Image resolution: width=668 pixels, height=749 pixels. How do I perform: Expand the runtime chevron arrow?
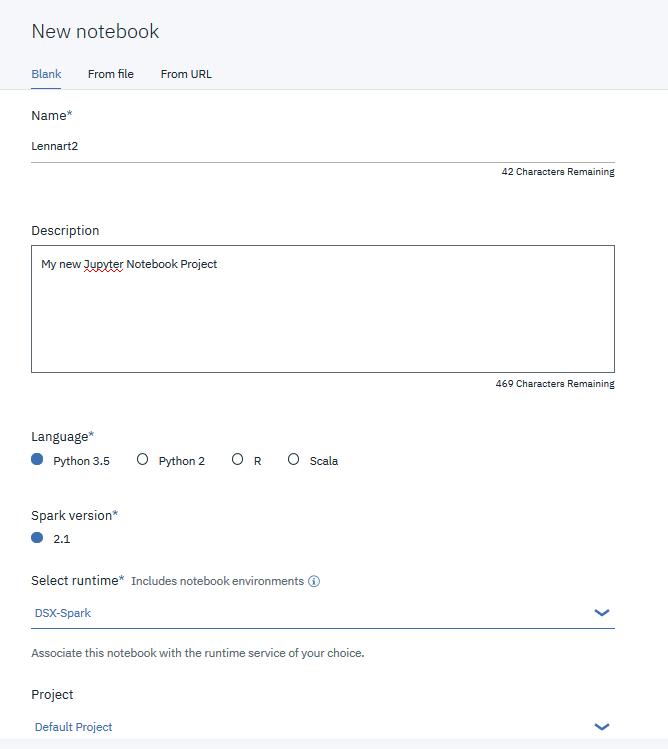point(602,612)
